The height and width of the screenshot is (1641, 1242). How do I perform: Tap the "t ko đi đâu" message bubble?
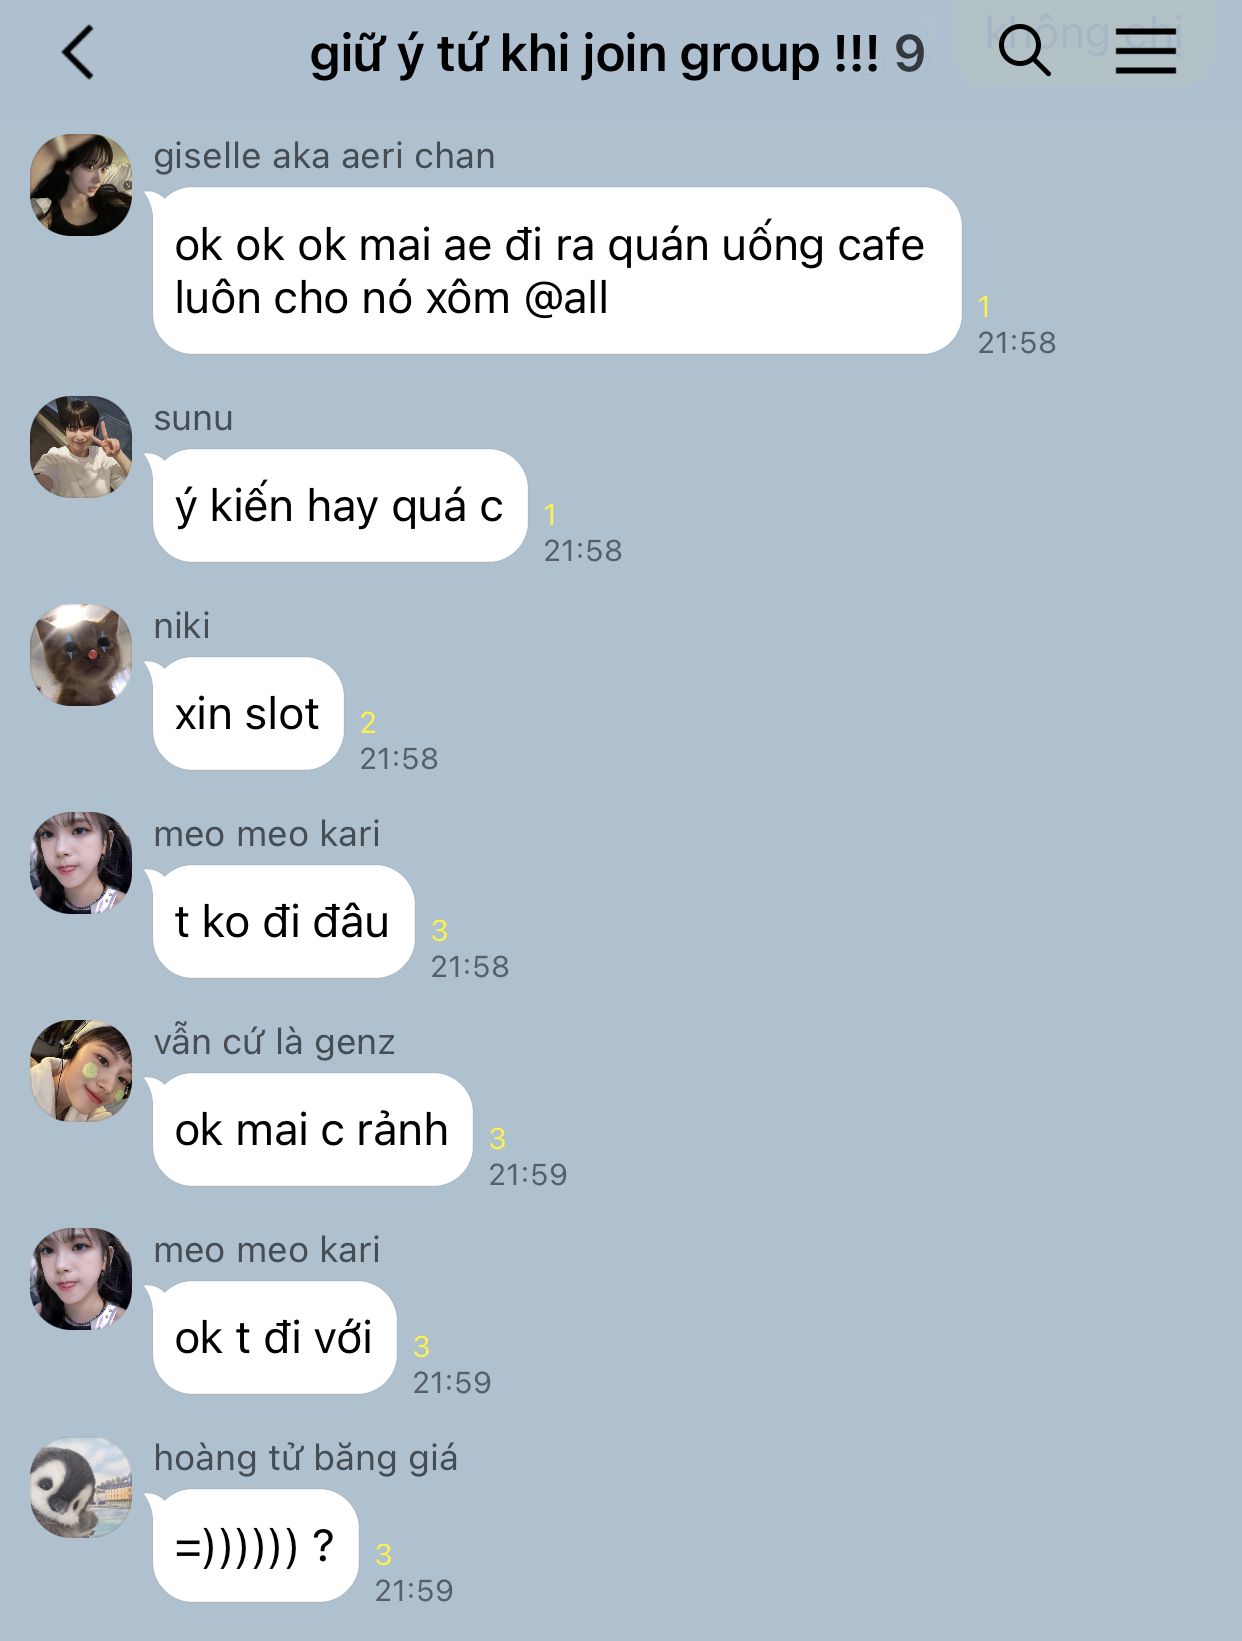(283, 922)
